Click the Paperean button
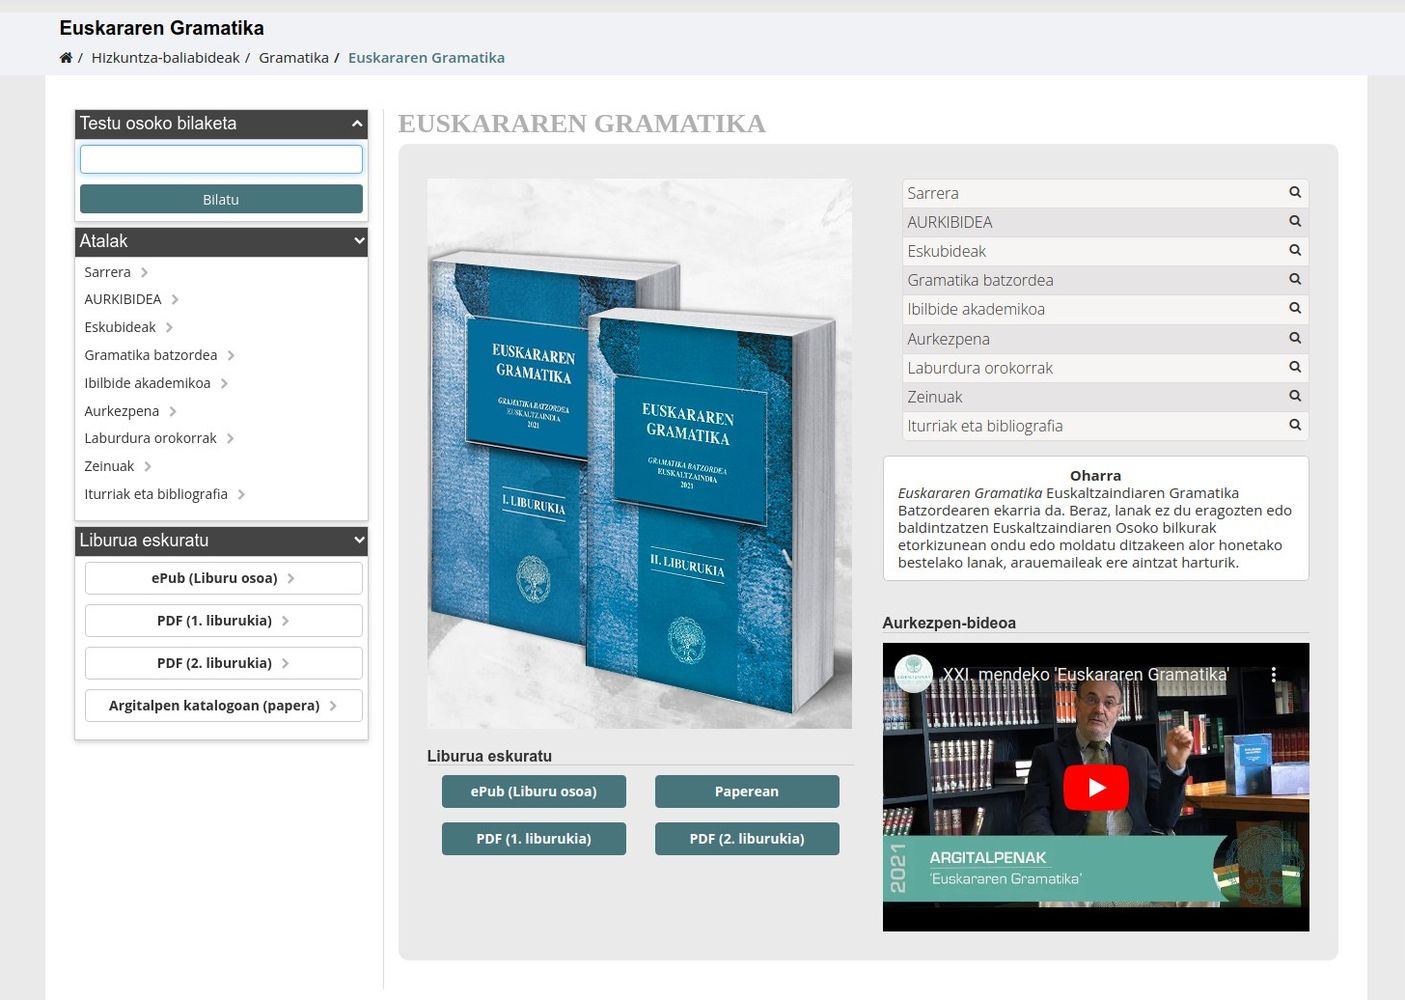1405x1000 pixels. 747,791
